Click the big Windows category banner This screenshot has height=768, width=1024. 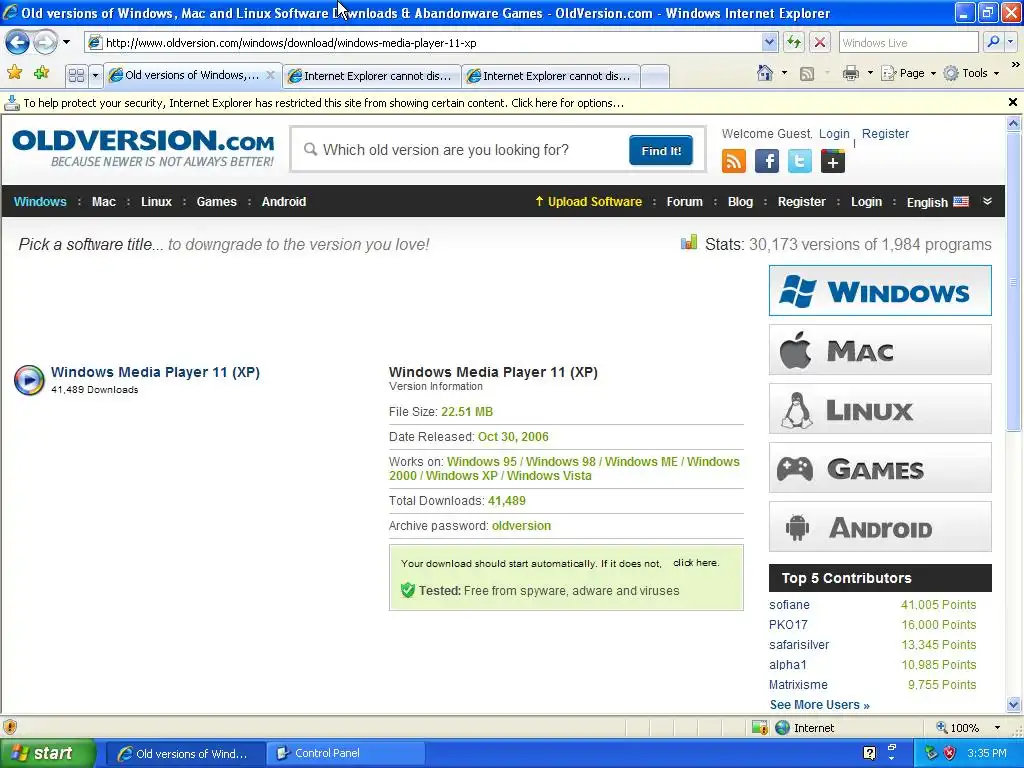pyautogui.click(x=880, y=291)
